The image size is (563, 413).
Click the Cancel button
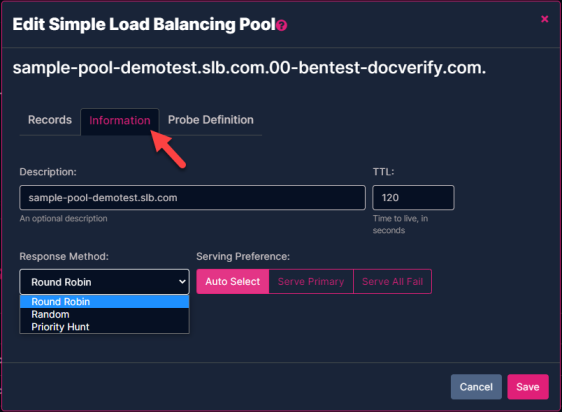pos(476,387)
